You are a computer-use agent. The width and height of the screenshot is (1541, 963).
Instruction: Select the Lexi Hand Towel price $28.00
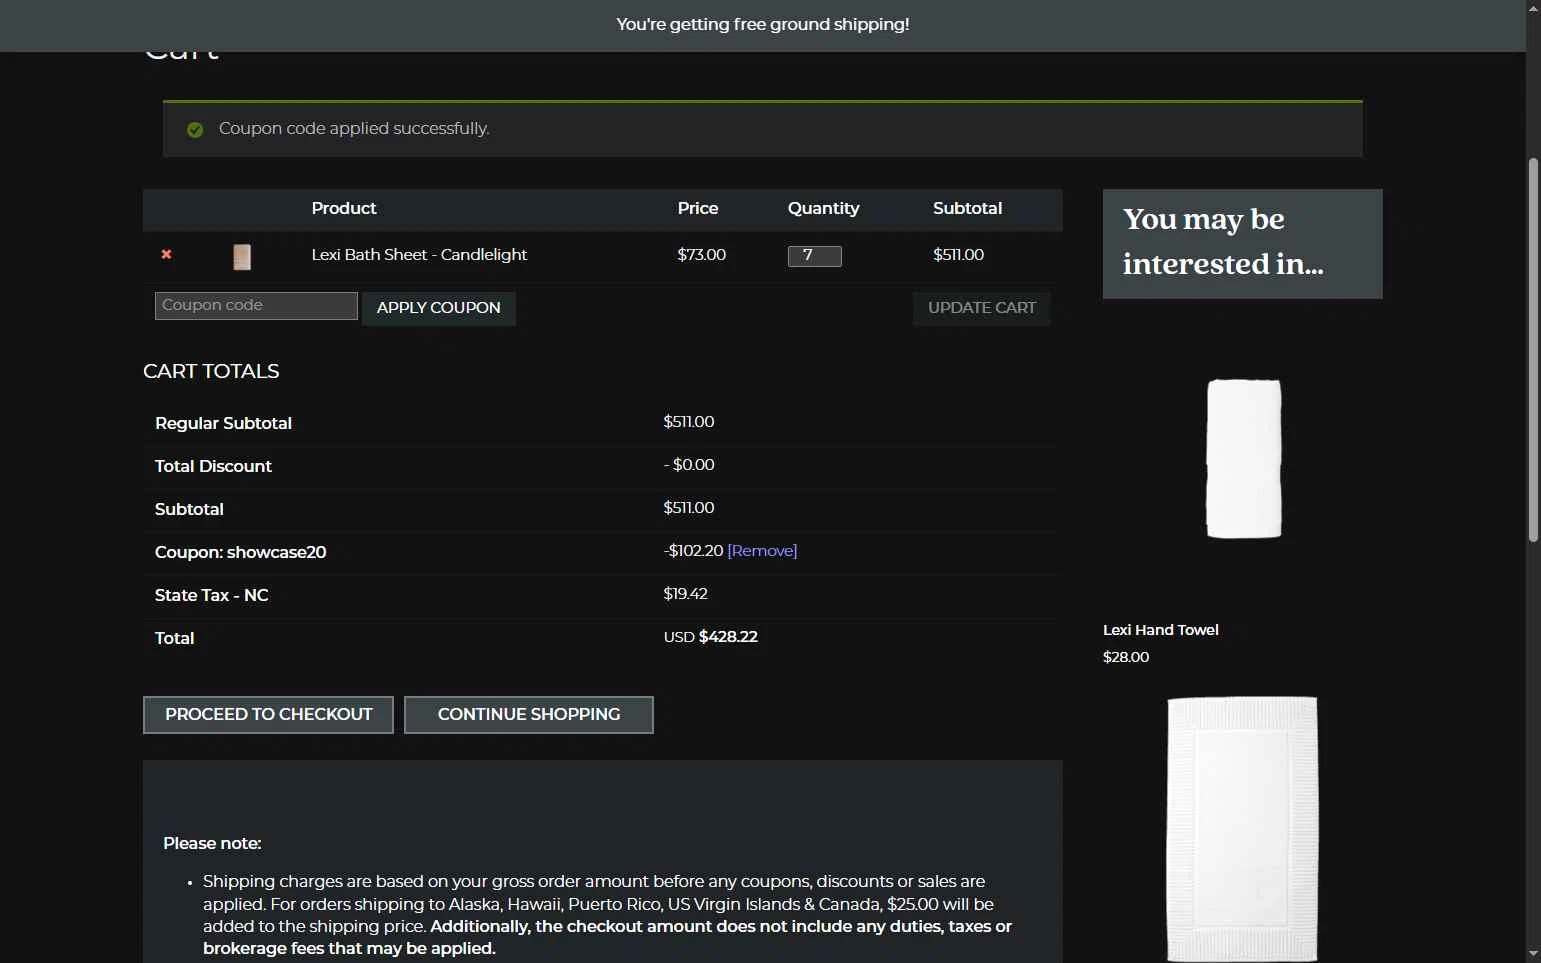pyautogui.click(x=1126, y=657)
